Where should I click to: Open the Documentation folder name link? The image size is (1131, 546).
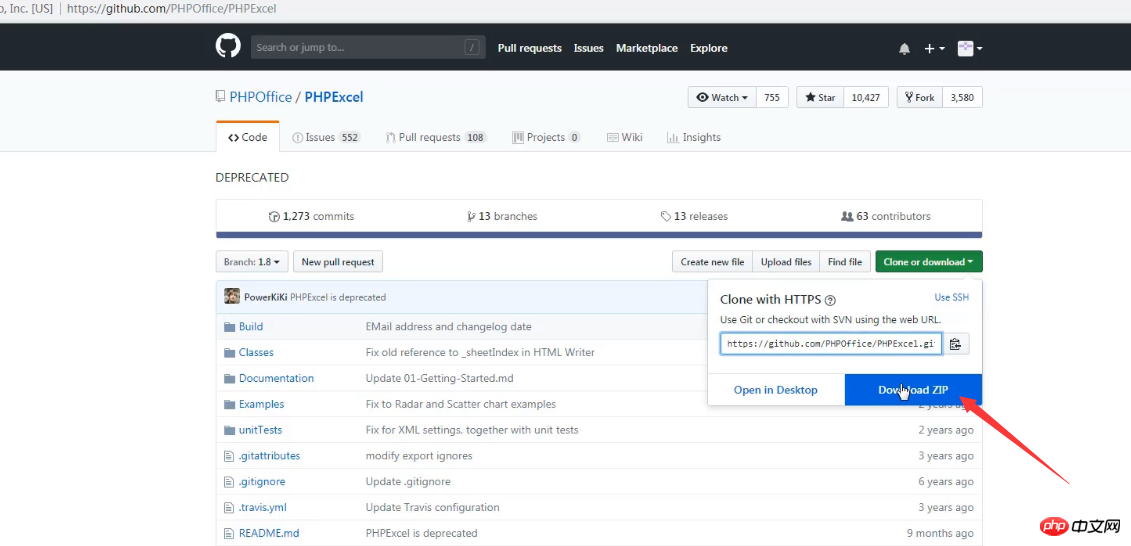[x=276, y=379]
